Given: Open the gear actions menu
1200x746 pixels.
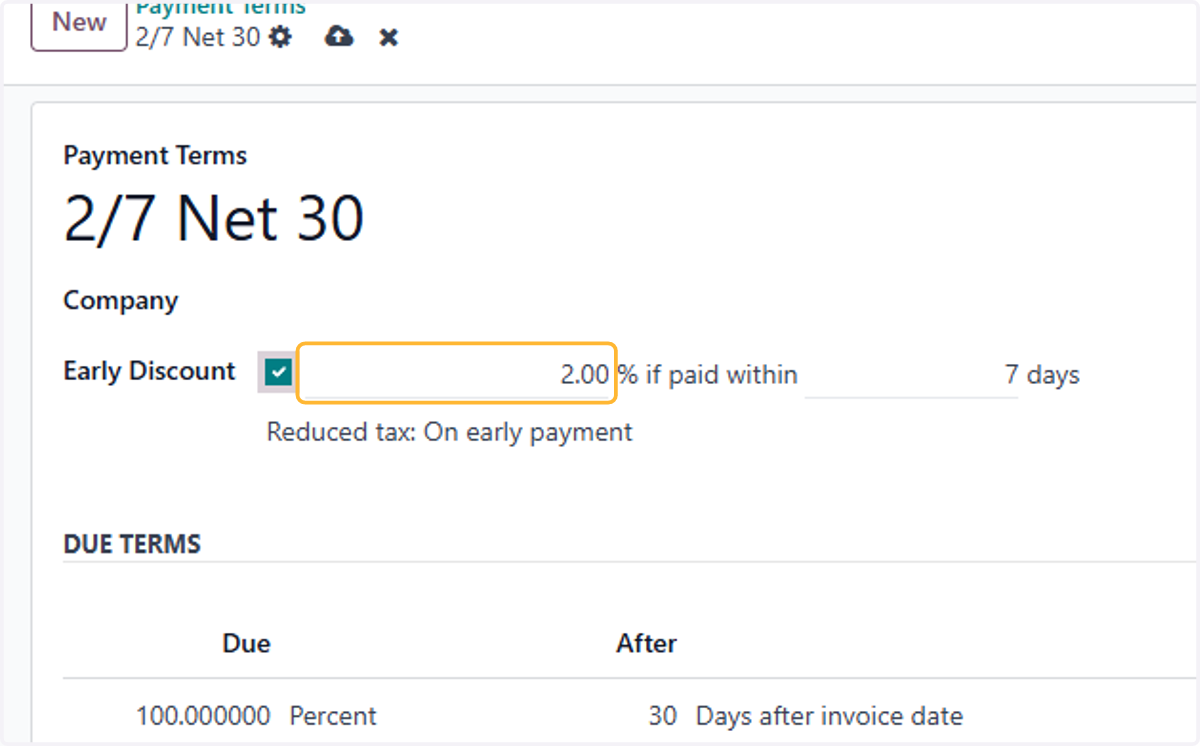Looking at the screenshot, I should [x=281, y=38].
